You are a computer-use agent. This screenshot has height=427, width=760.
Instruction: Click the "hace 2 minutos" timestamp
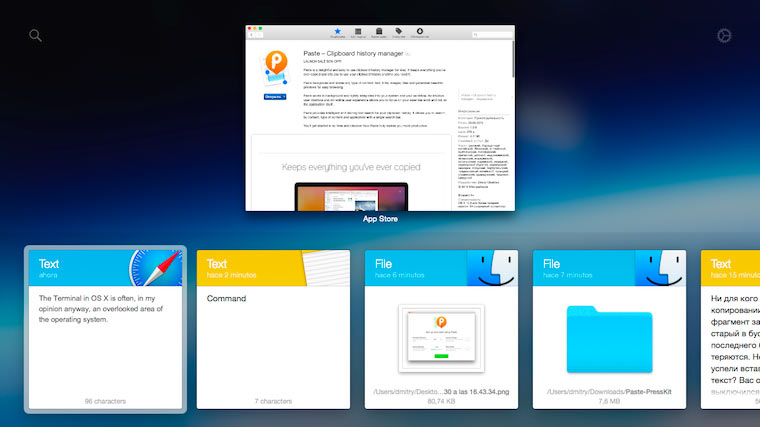[231, 275]
